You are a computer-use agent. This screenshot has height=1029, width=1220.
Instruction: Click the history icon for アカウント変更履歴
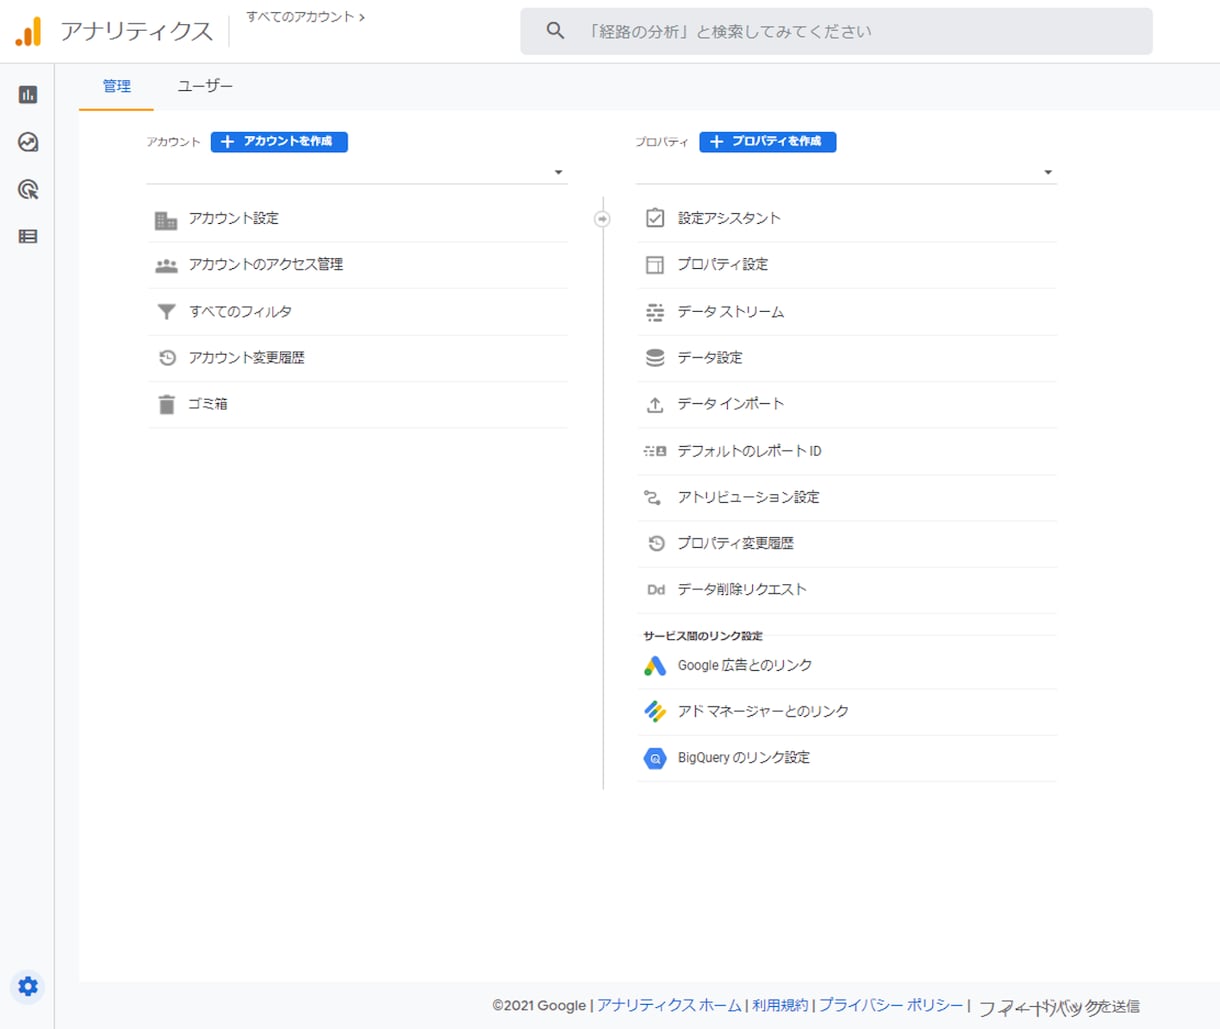(x=167, y=358)
